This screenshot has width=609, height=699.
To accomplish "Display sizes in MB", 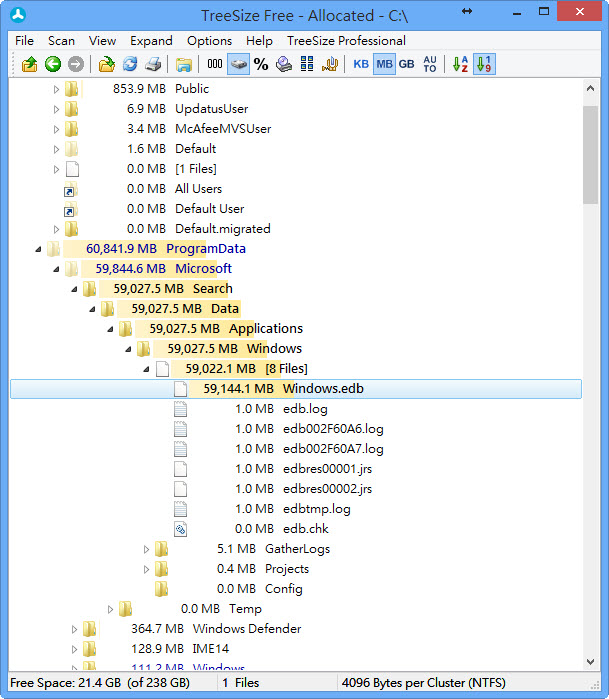I will (x=384, y=64).
